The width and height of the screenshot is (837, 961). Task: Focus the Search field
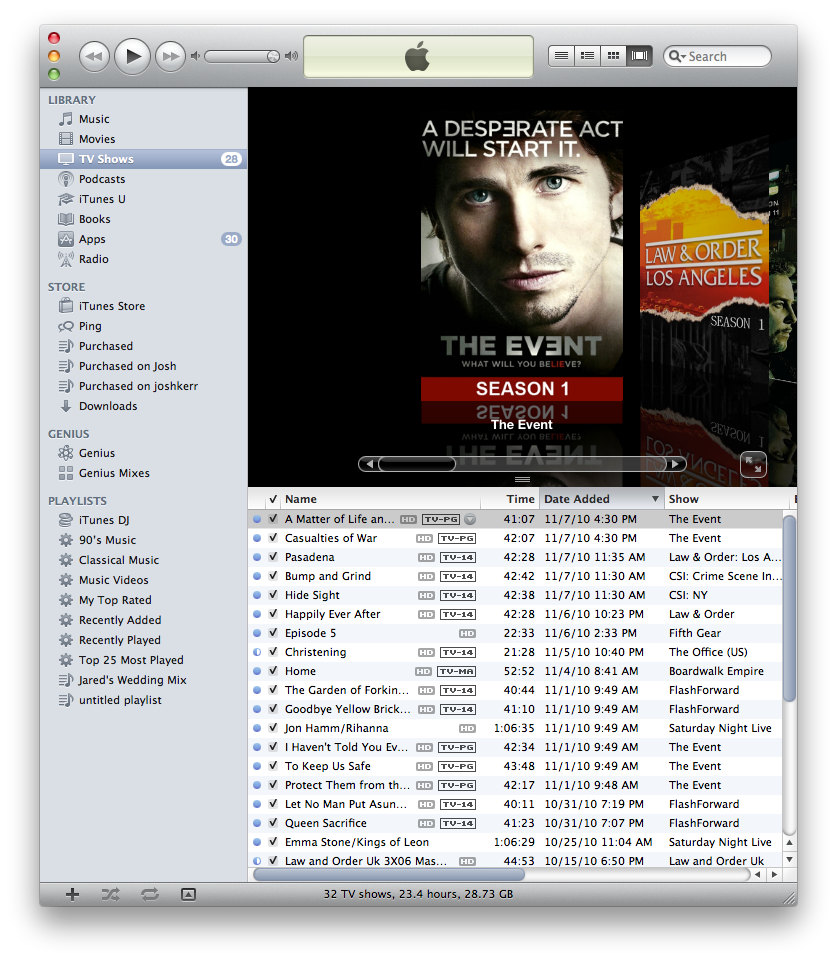point(717,56)
